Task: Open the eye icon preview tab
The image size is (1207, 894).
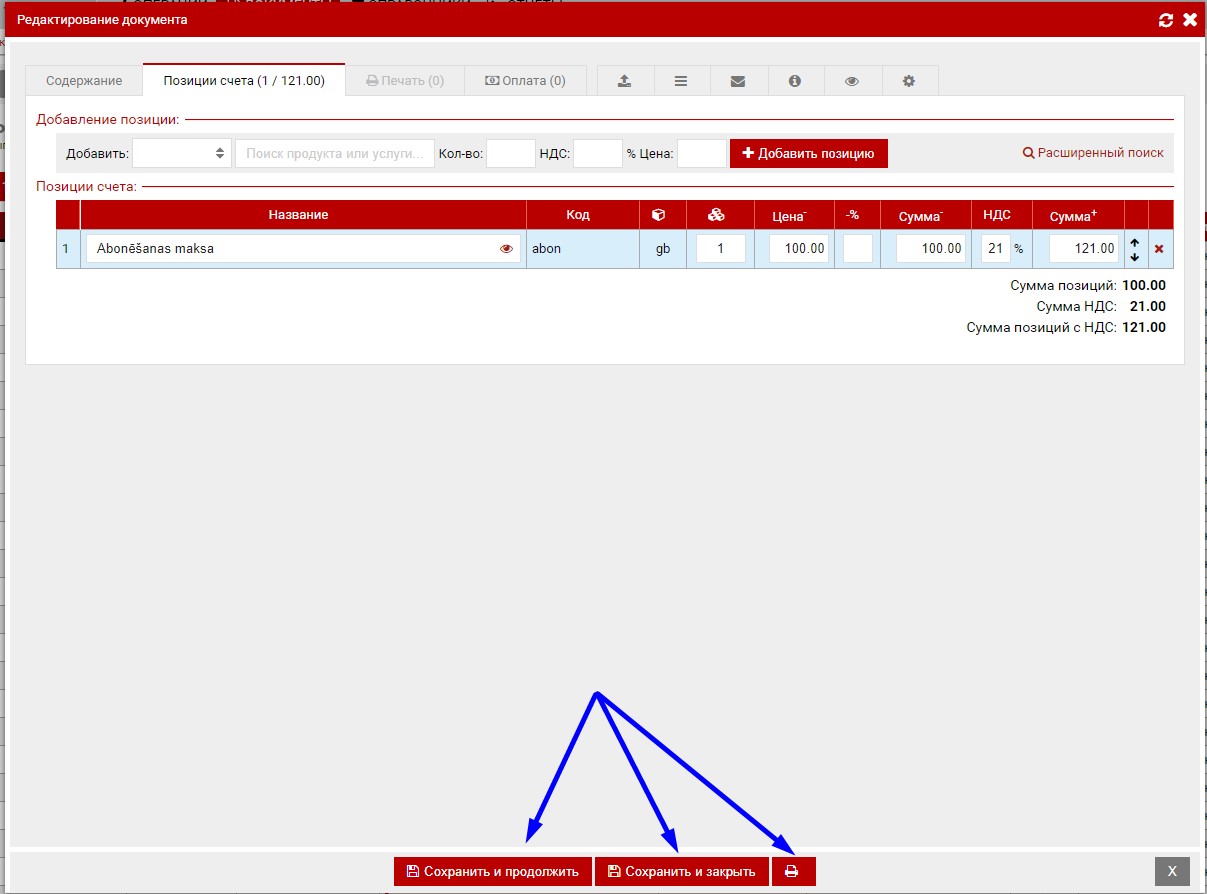Action: (x=852, y=81)
